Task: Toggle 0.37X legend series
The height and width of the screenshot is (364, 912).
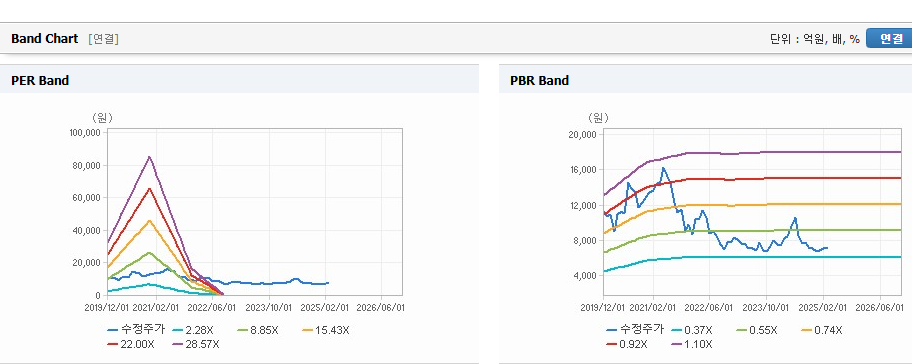Action: point(693,330)
